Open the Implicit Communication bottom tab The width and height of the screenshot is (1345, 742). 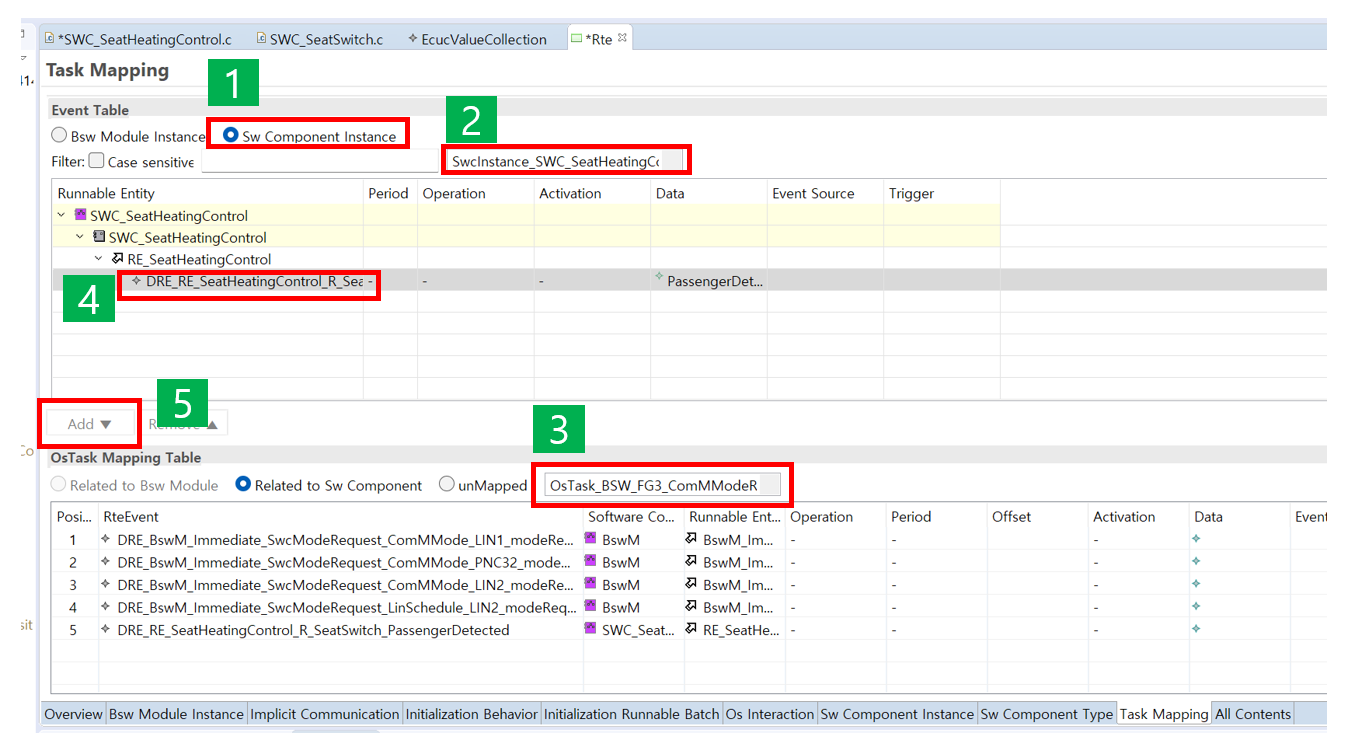pos(324,714)
